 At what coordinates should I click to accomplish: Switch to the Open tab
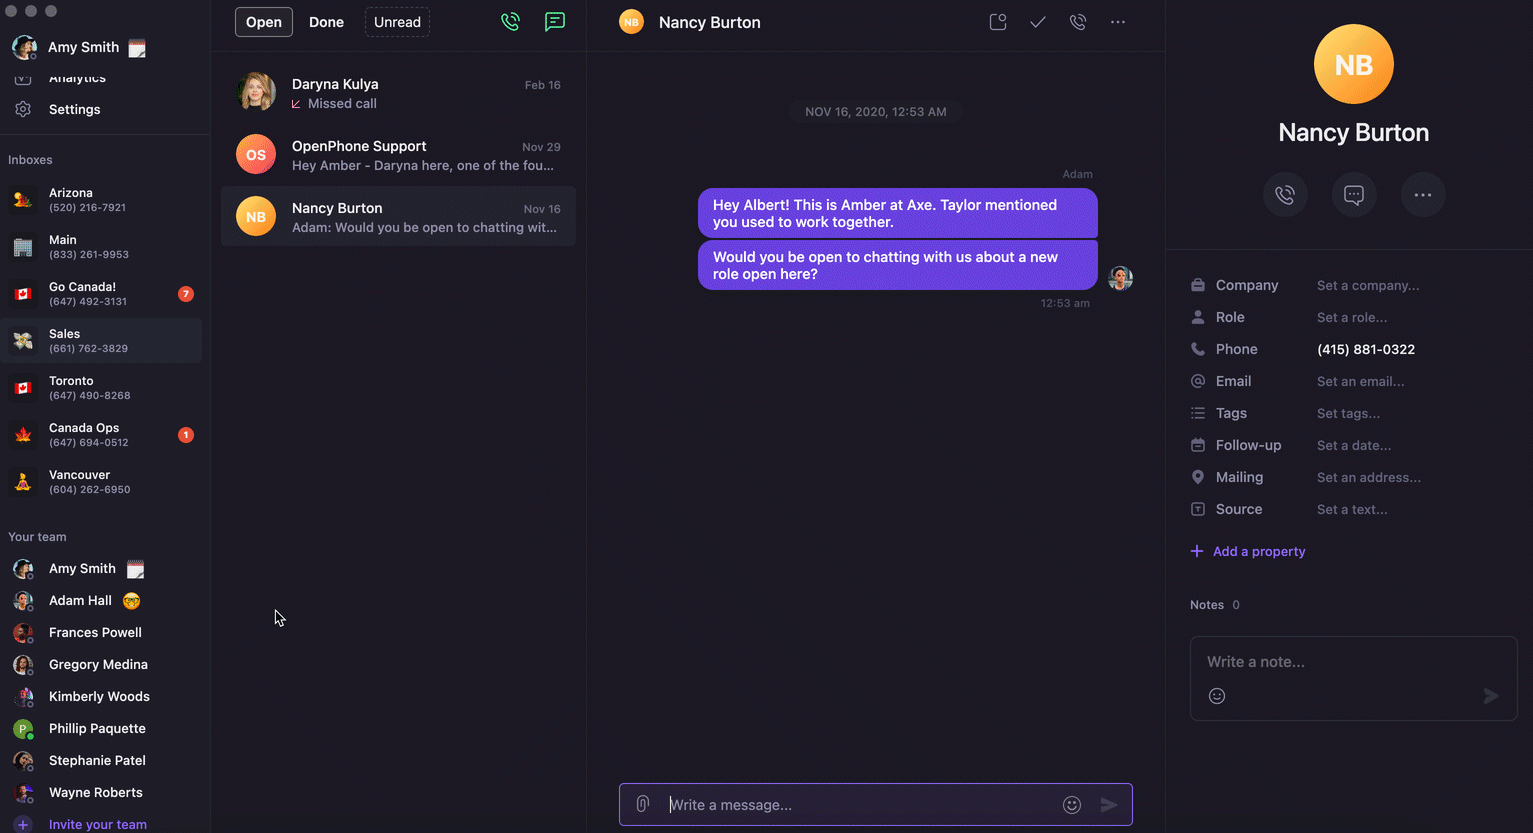click(x=263, y=21)
